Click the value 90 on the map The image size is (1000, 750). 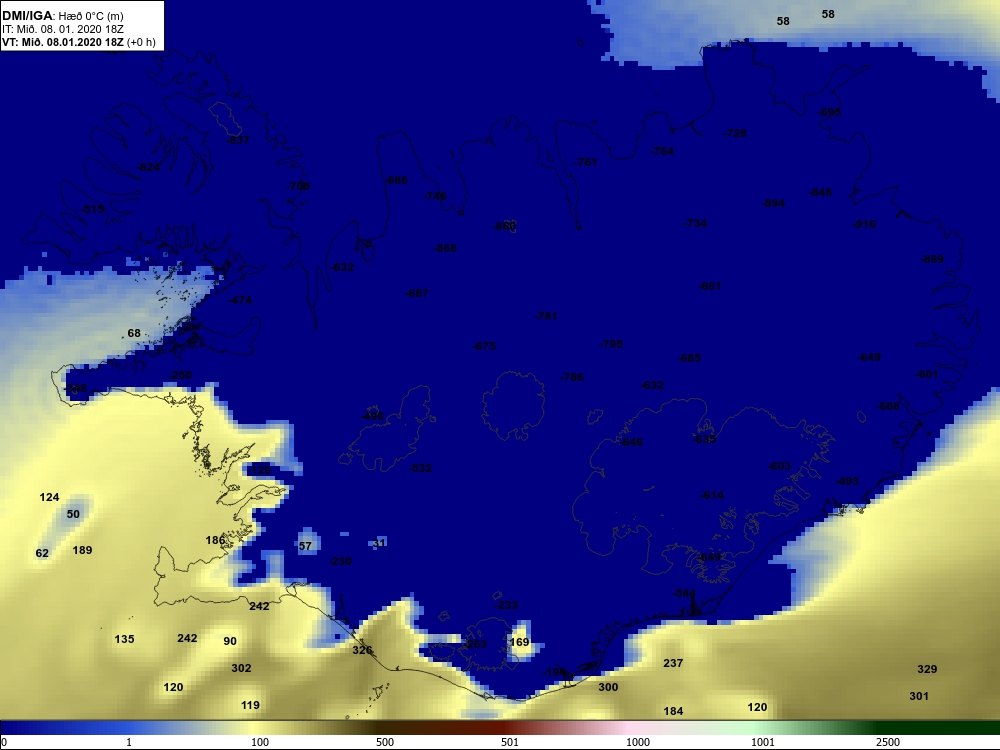230,641
